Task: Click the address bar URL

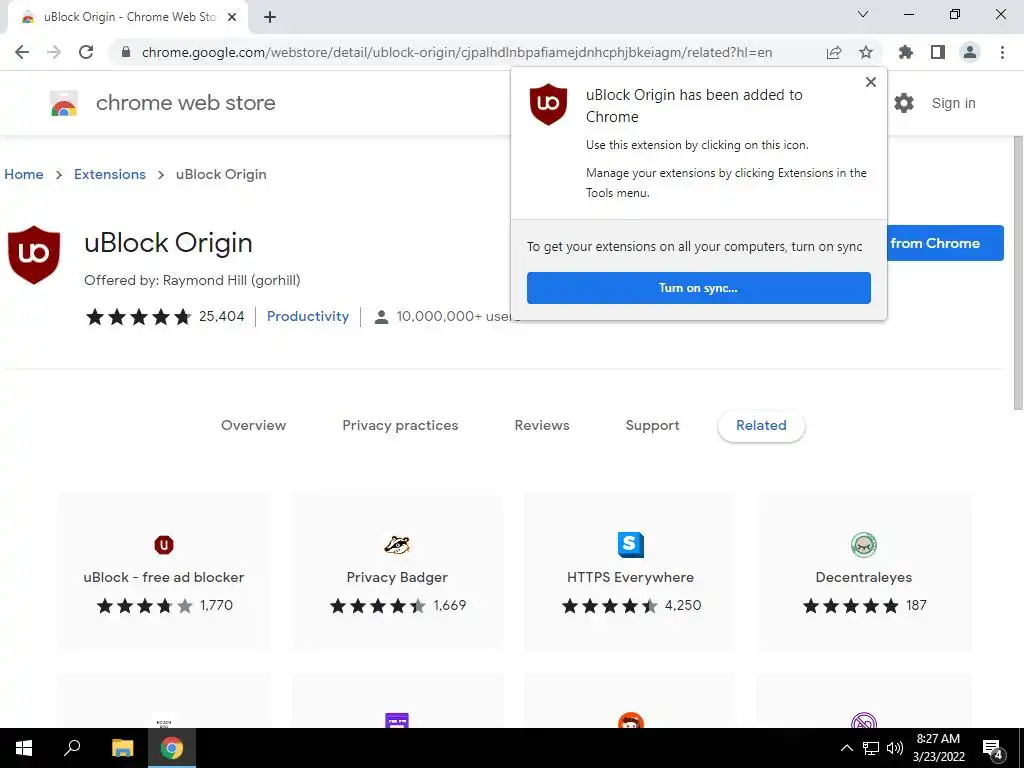Action: coord(457,52)
